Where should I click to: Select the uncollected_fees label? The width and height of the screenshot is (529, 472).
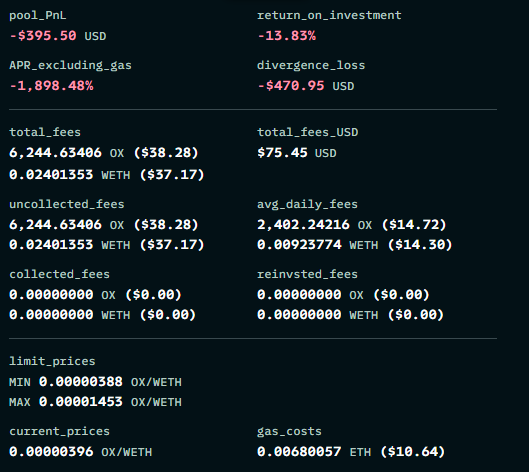click(x=67, y=204)
